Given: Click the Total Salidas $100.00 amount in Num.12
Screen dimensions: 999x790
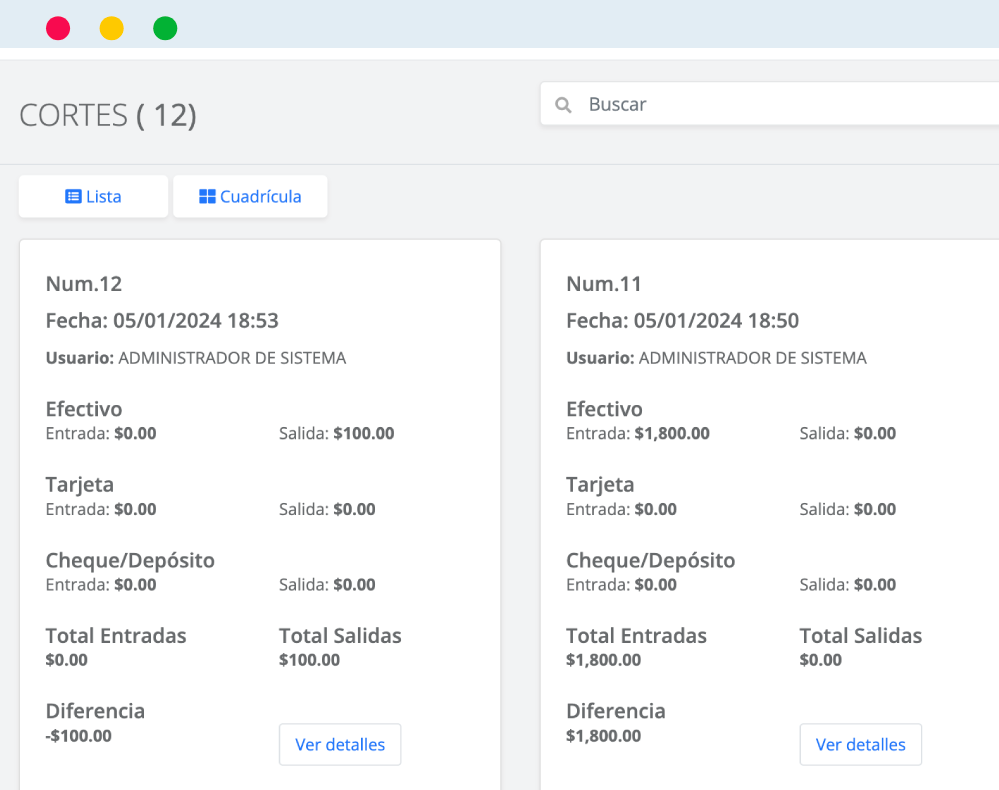Looking at the screenshot, I should pos(310,660).
